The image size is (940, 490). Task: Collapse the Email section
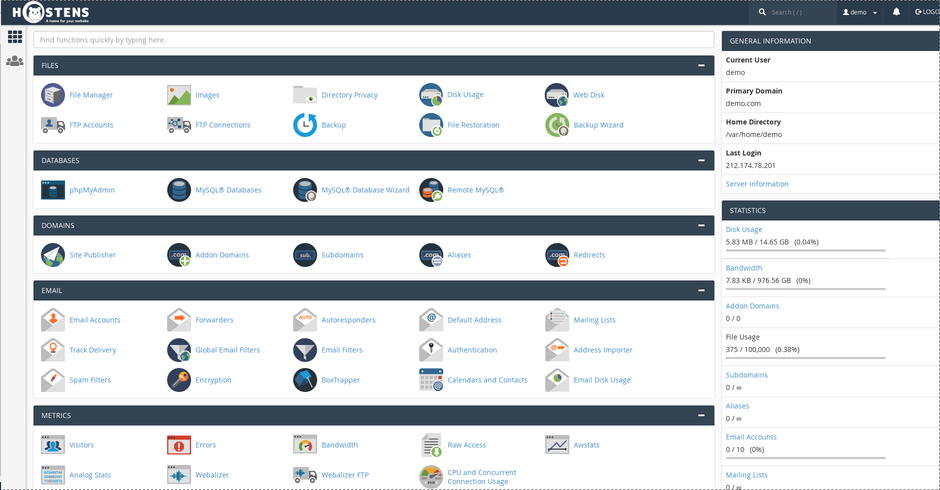(x=701, y=290)
